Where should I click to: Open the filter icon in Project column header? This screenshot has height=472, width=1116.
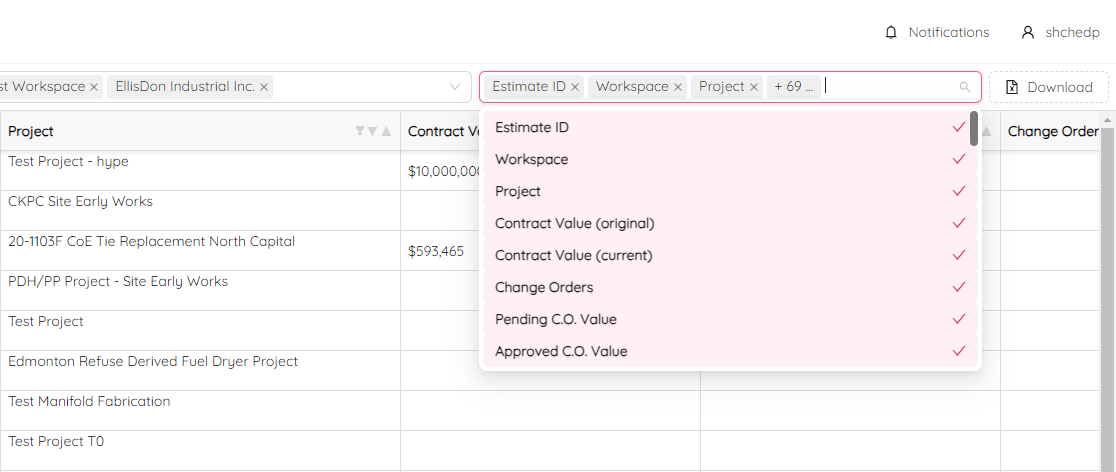(x=360, y=131)
